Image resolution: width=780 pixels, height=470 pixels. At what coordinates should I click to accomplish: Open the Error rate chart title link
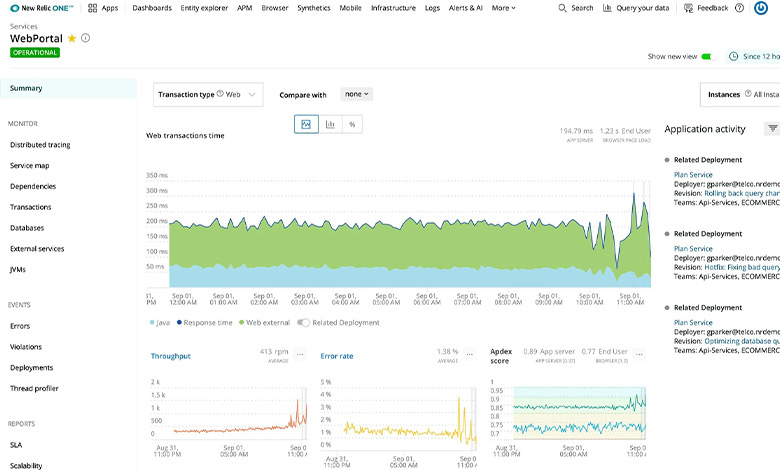coord(337,356)
